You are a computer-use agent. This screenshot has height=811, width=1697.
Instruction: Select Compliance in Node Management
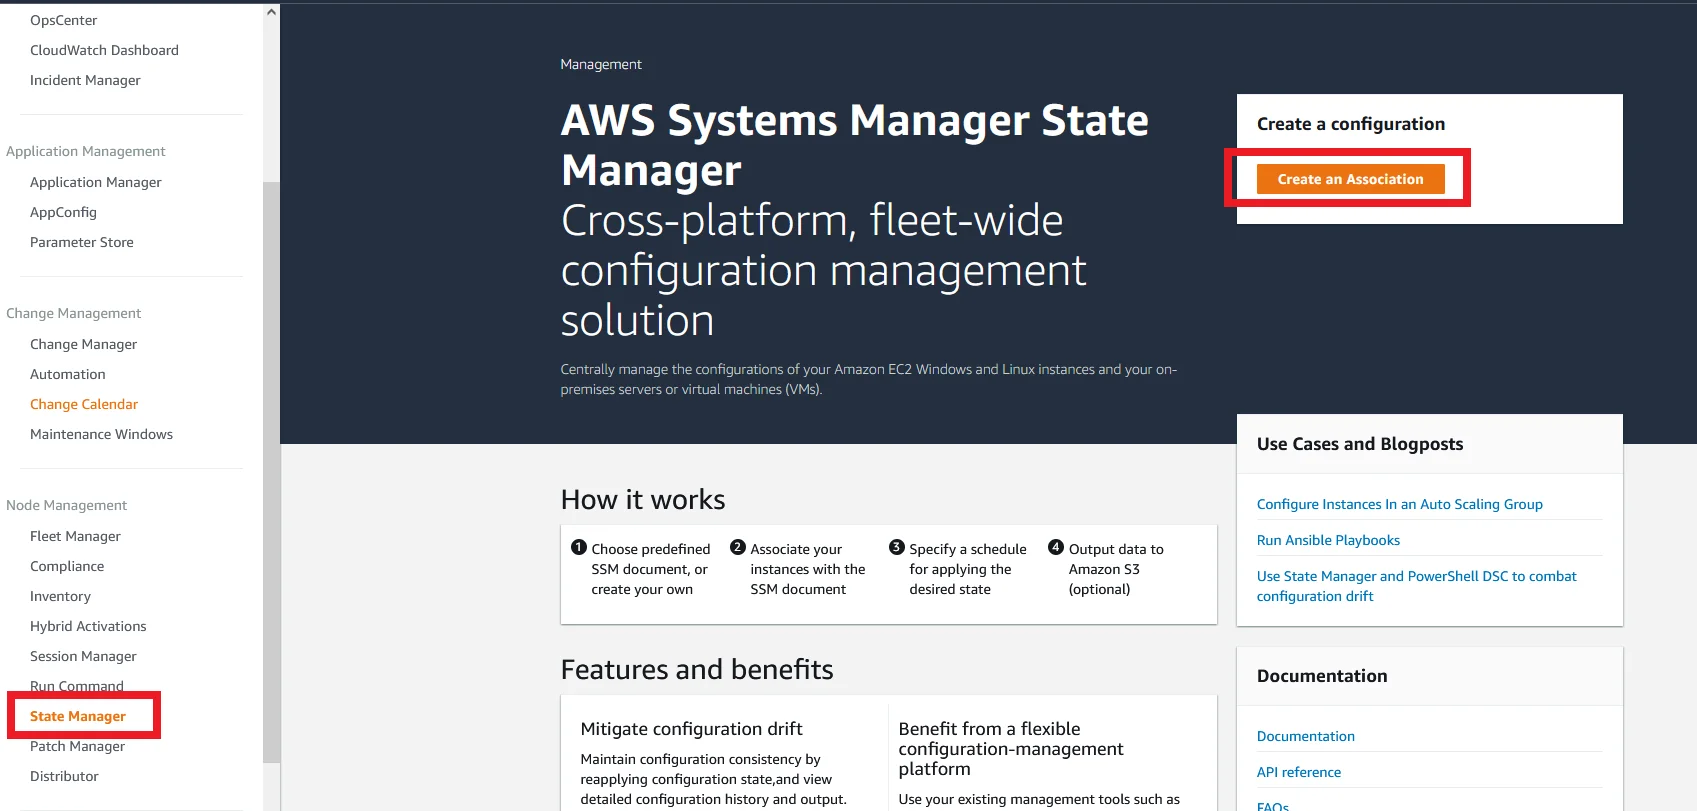67,566
